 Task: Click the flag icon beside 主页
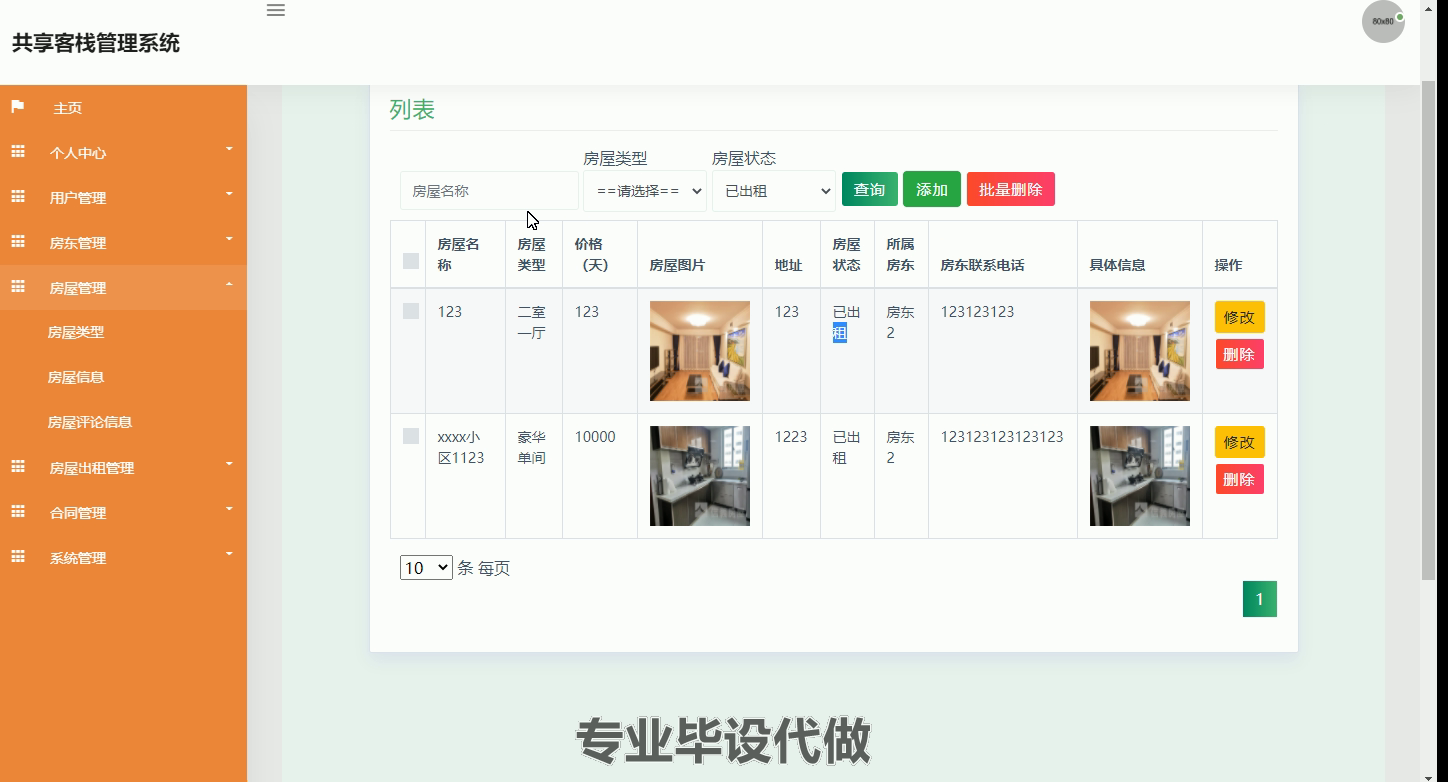point(18,107)
